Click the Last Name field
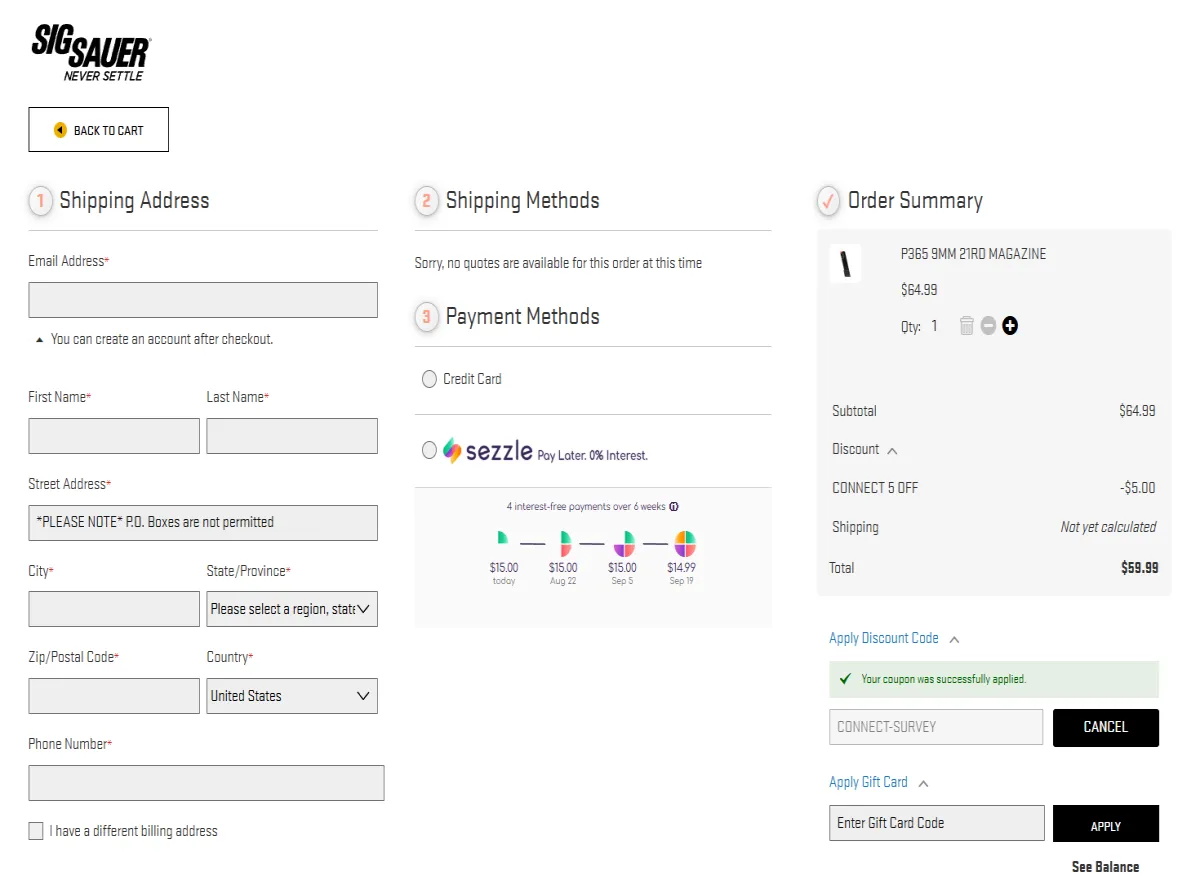The height and width of the screenshot is (887, 1200). coord(292,436)
